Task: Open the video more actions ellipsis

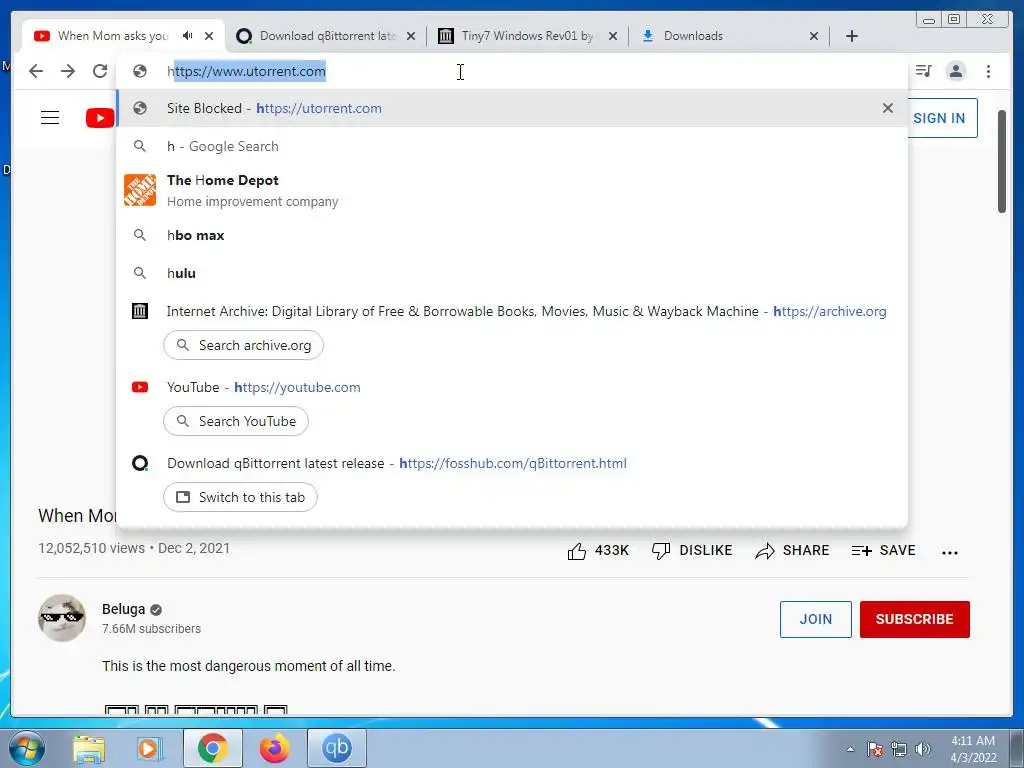Action: pos(950,552)
